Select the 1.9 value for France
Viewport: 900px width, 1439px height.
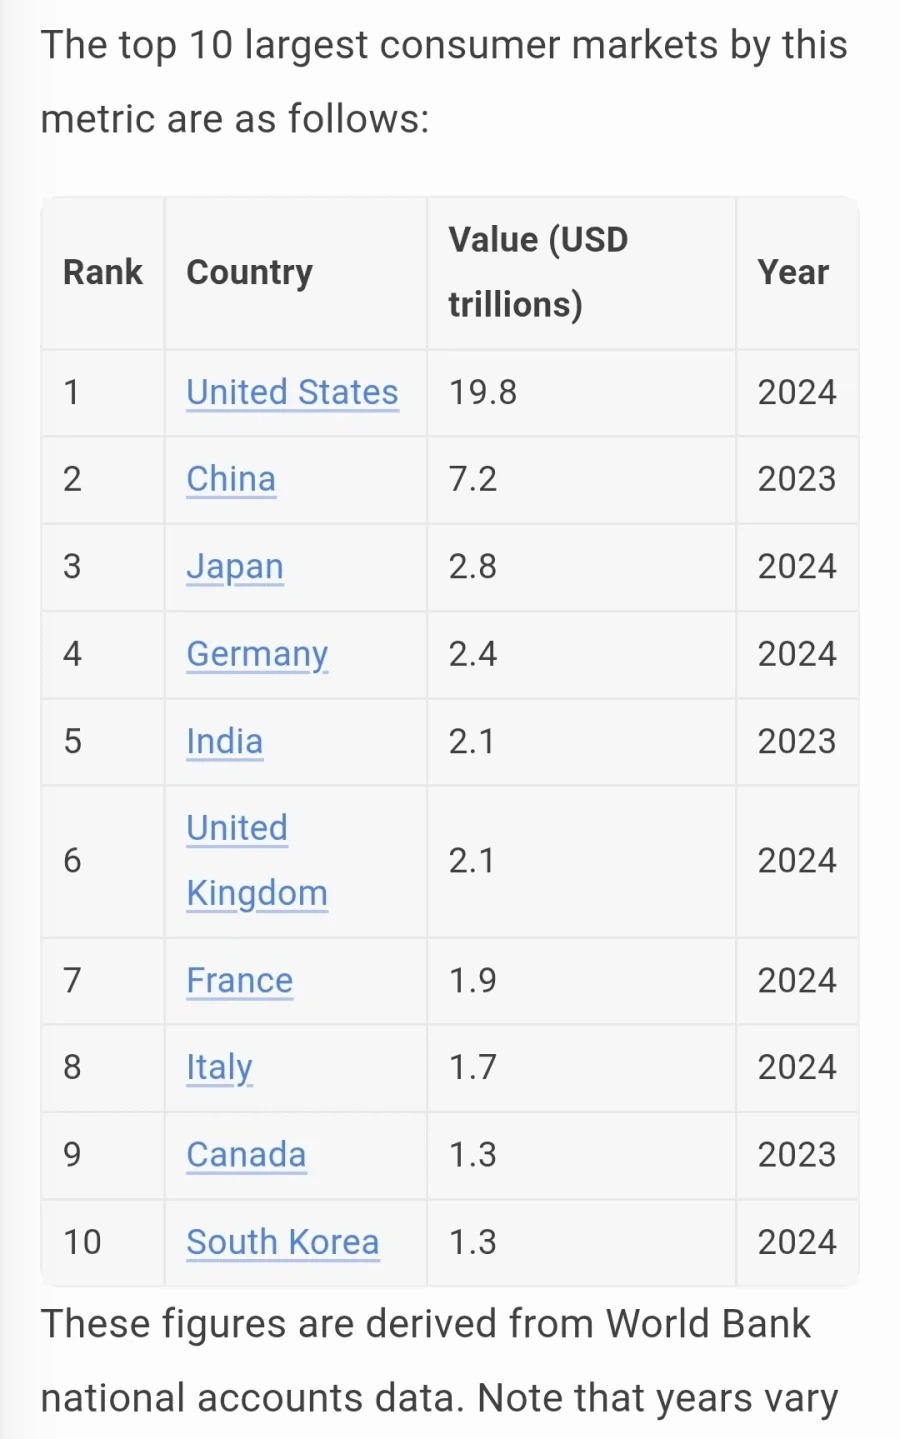click(x=581, y=981)
